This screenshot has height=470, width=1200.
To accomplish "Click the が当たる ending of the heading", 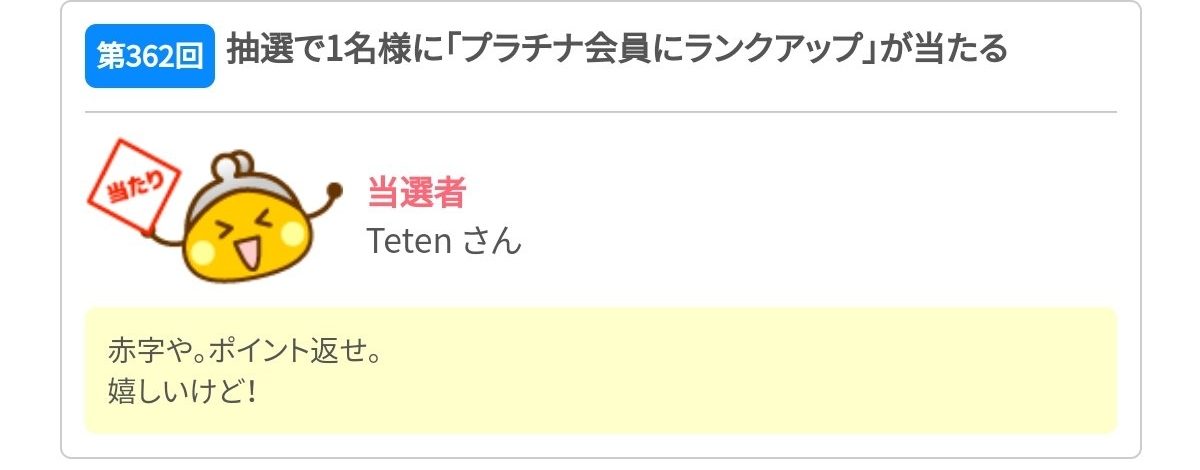I will [942, 50].
